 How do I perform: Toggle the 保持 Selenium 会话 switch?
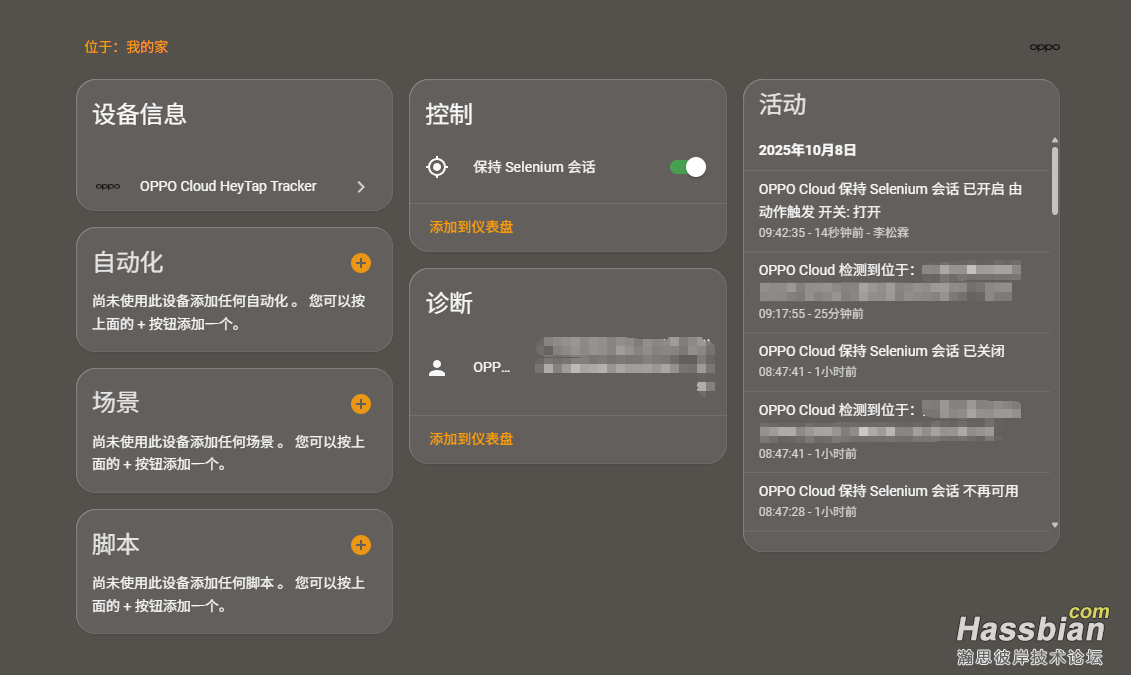click(x=688, y=167)
